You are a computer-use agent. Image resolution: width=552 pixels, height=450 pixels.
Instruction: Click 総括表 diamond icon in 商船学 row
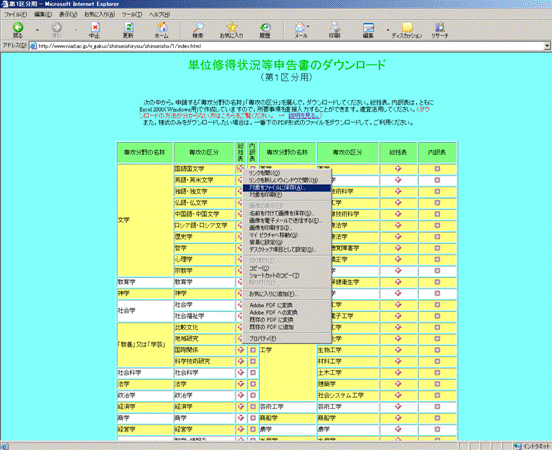[x=398, y=418]
